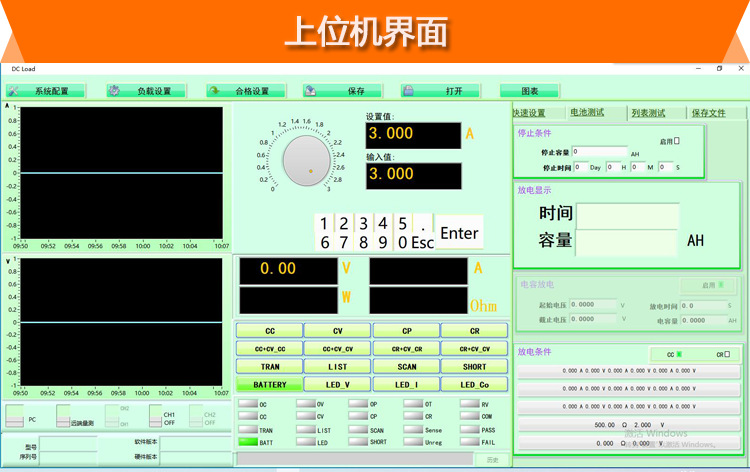This screenshot has width=750, height=472.
Task: Click the 保存 save toolbar button
Action: [x=342, y=91]
